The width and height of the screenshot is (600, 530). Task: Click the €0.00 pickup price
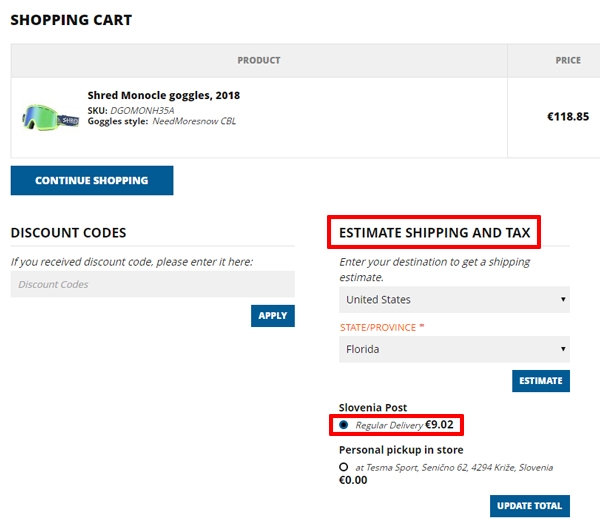(353, 480)
